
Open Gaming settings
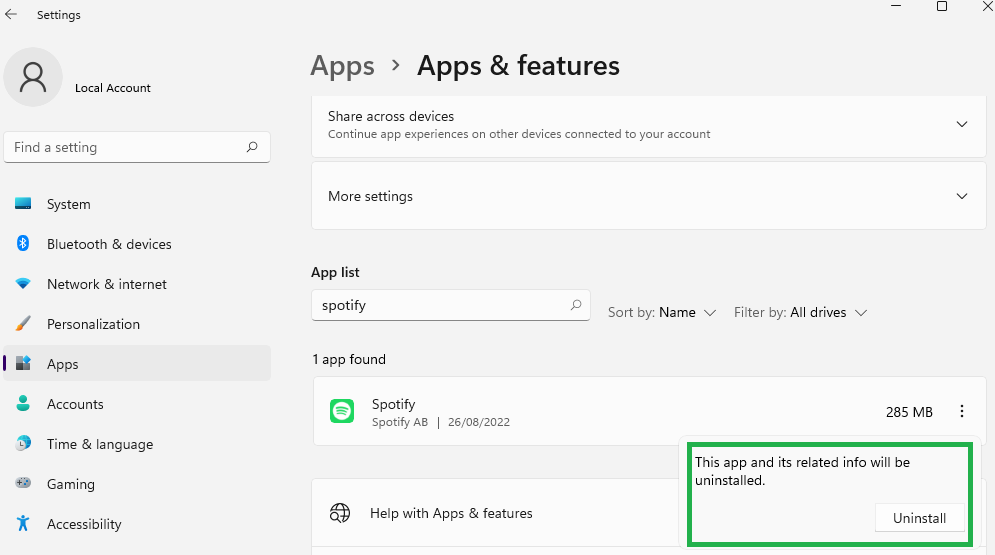pos(137,484)
